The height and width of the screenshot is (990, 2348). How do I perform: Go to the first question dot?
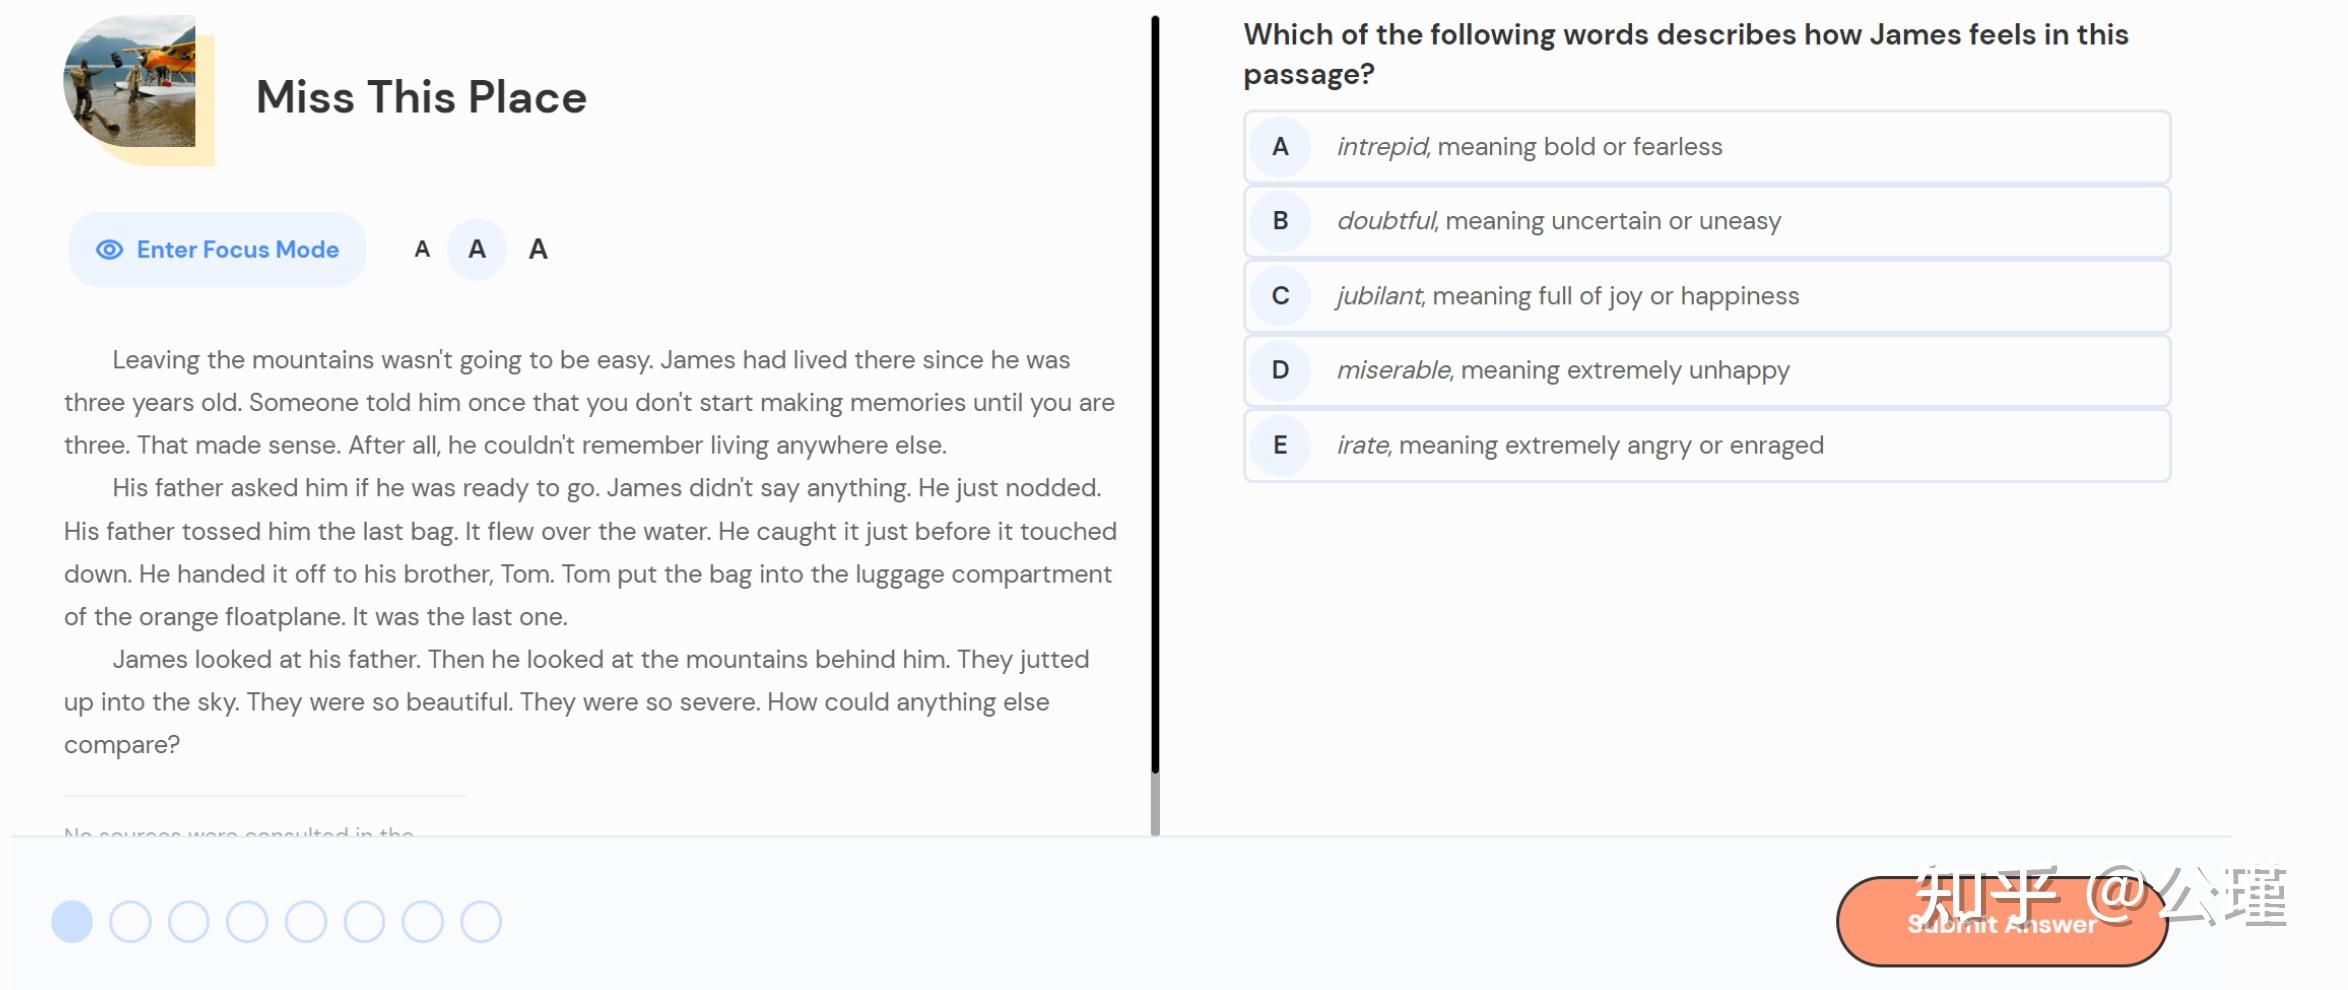72,922
